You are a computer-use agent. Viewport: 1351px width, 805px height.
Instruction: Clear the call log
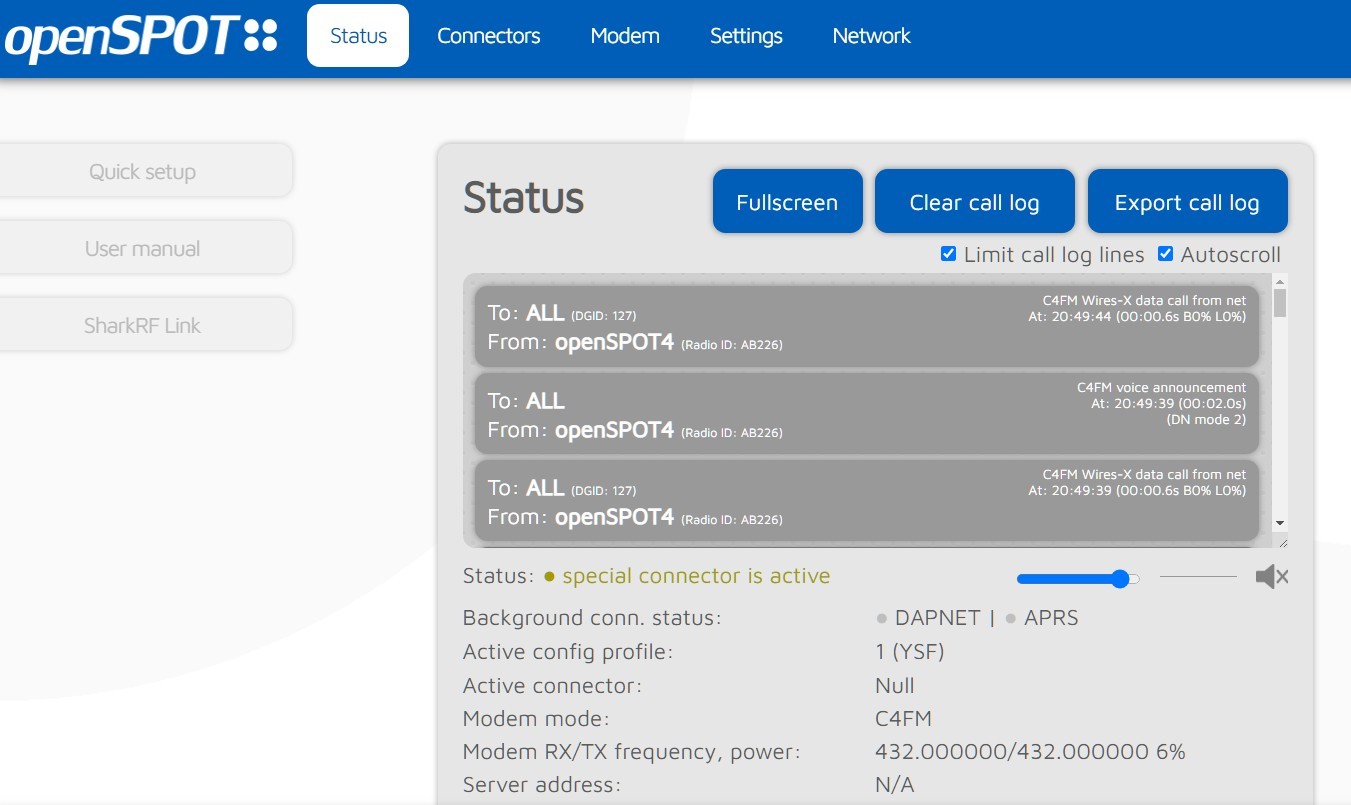[x=974, y=202]
